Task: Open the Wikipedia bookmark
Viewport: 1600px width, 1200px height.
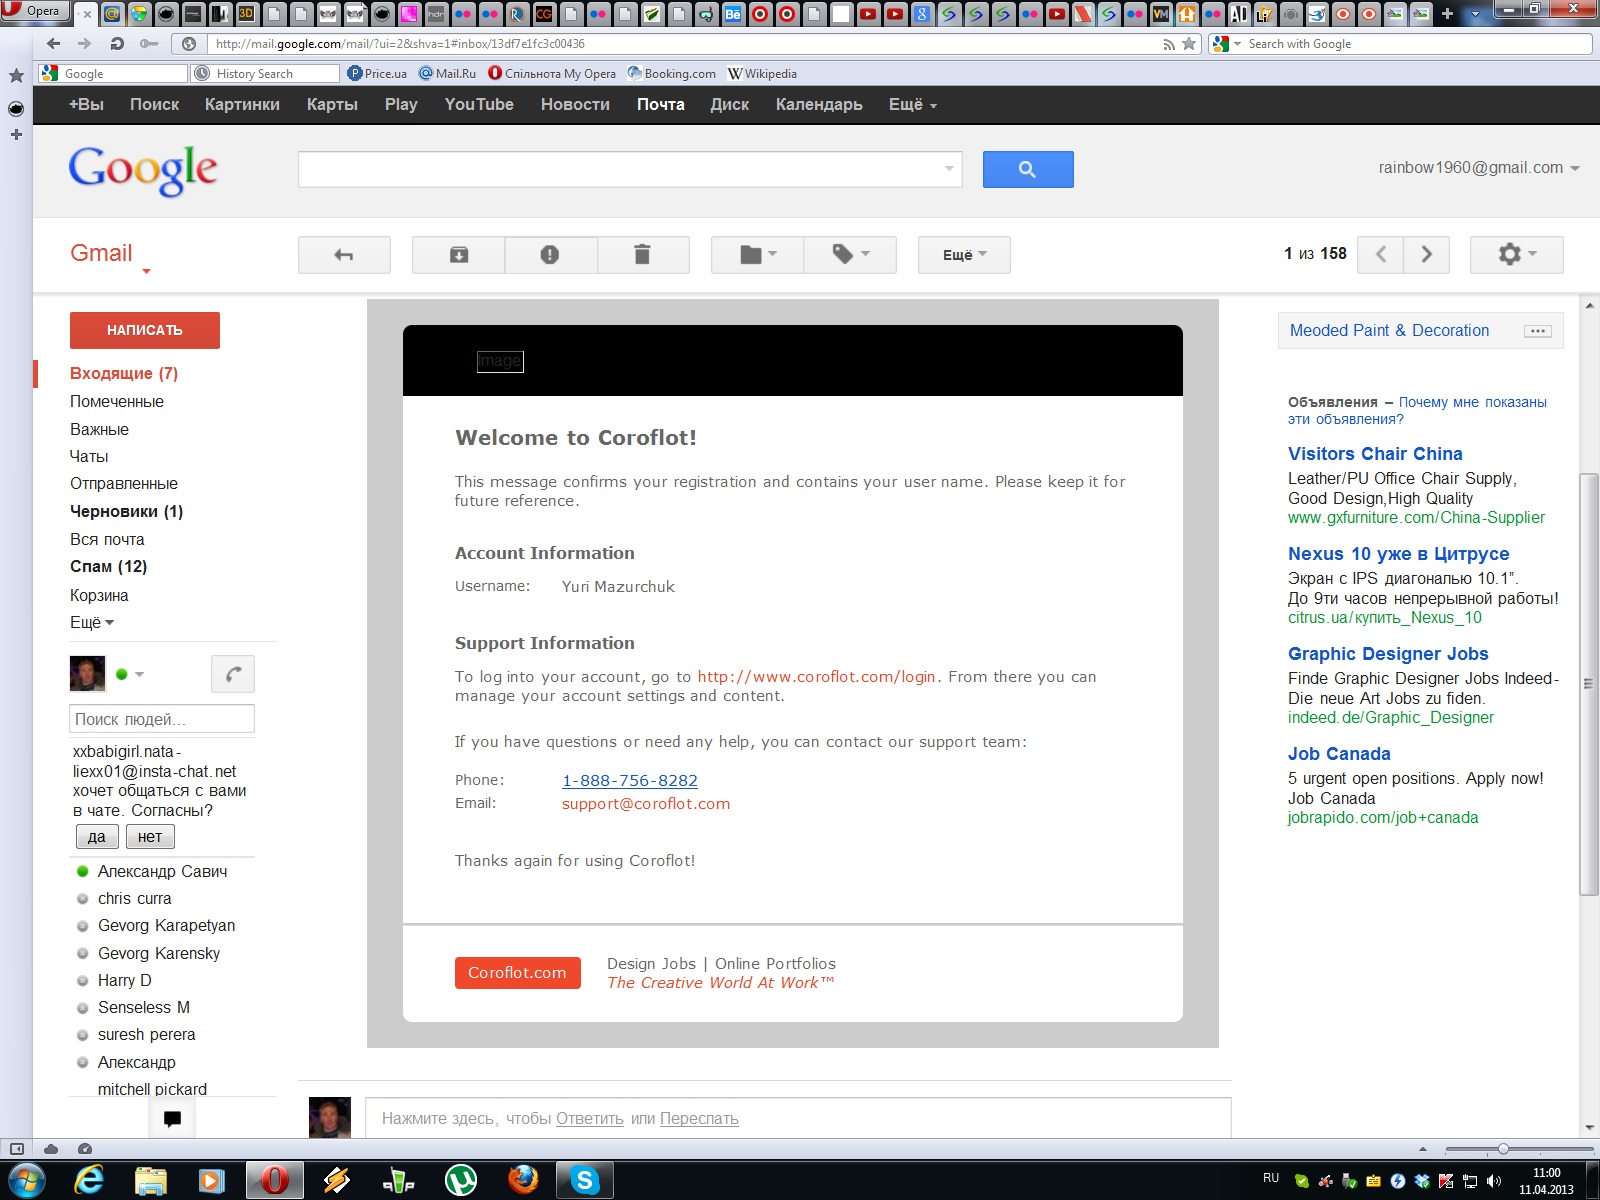Action: [x=762, y=74]
